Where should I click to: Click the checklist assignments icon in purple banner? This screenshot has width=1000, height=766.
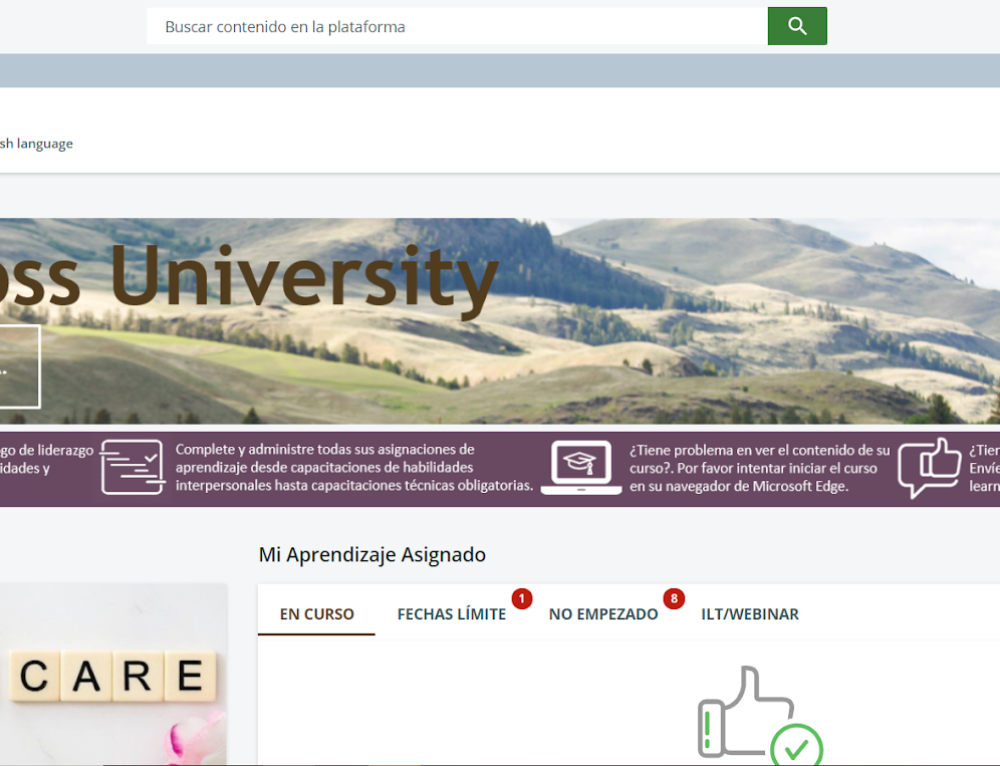pyautogui.click(x=132, y=467)
